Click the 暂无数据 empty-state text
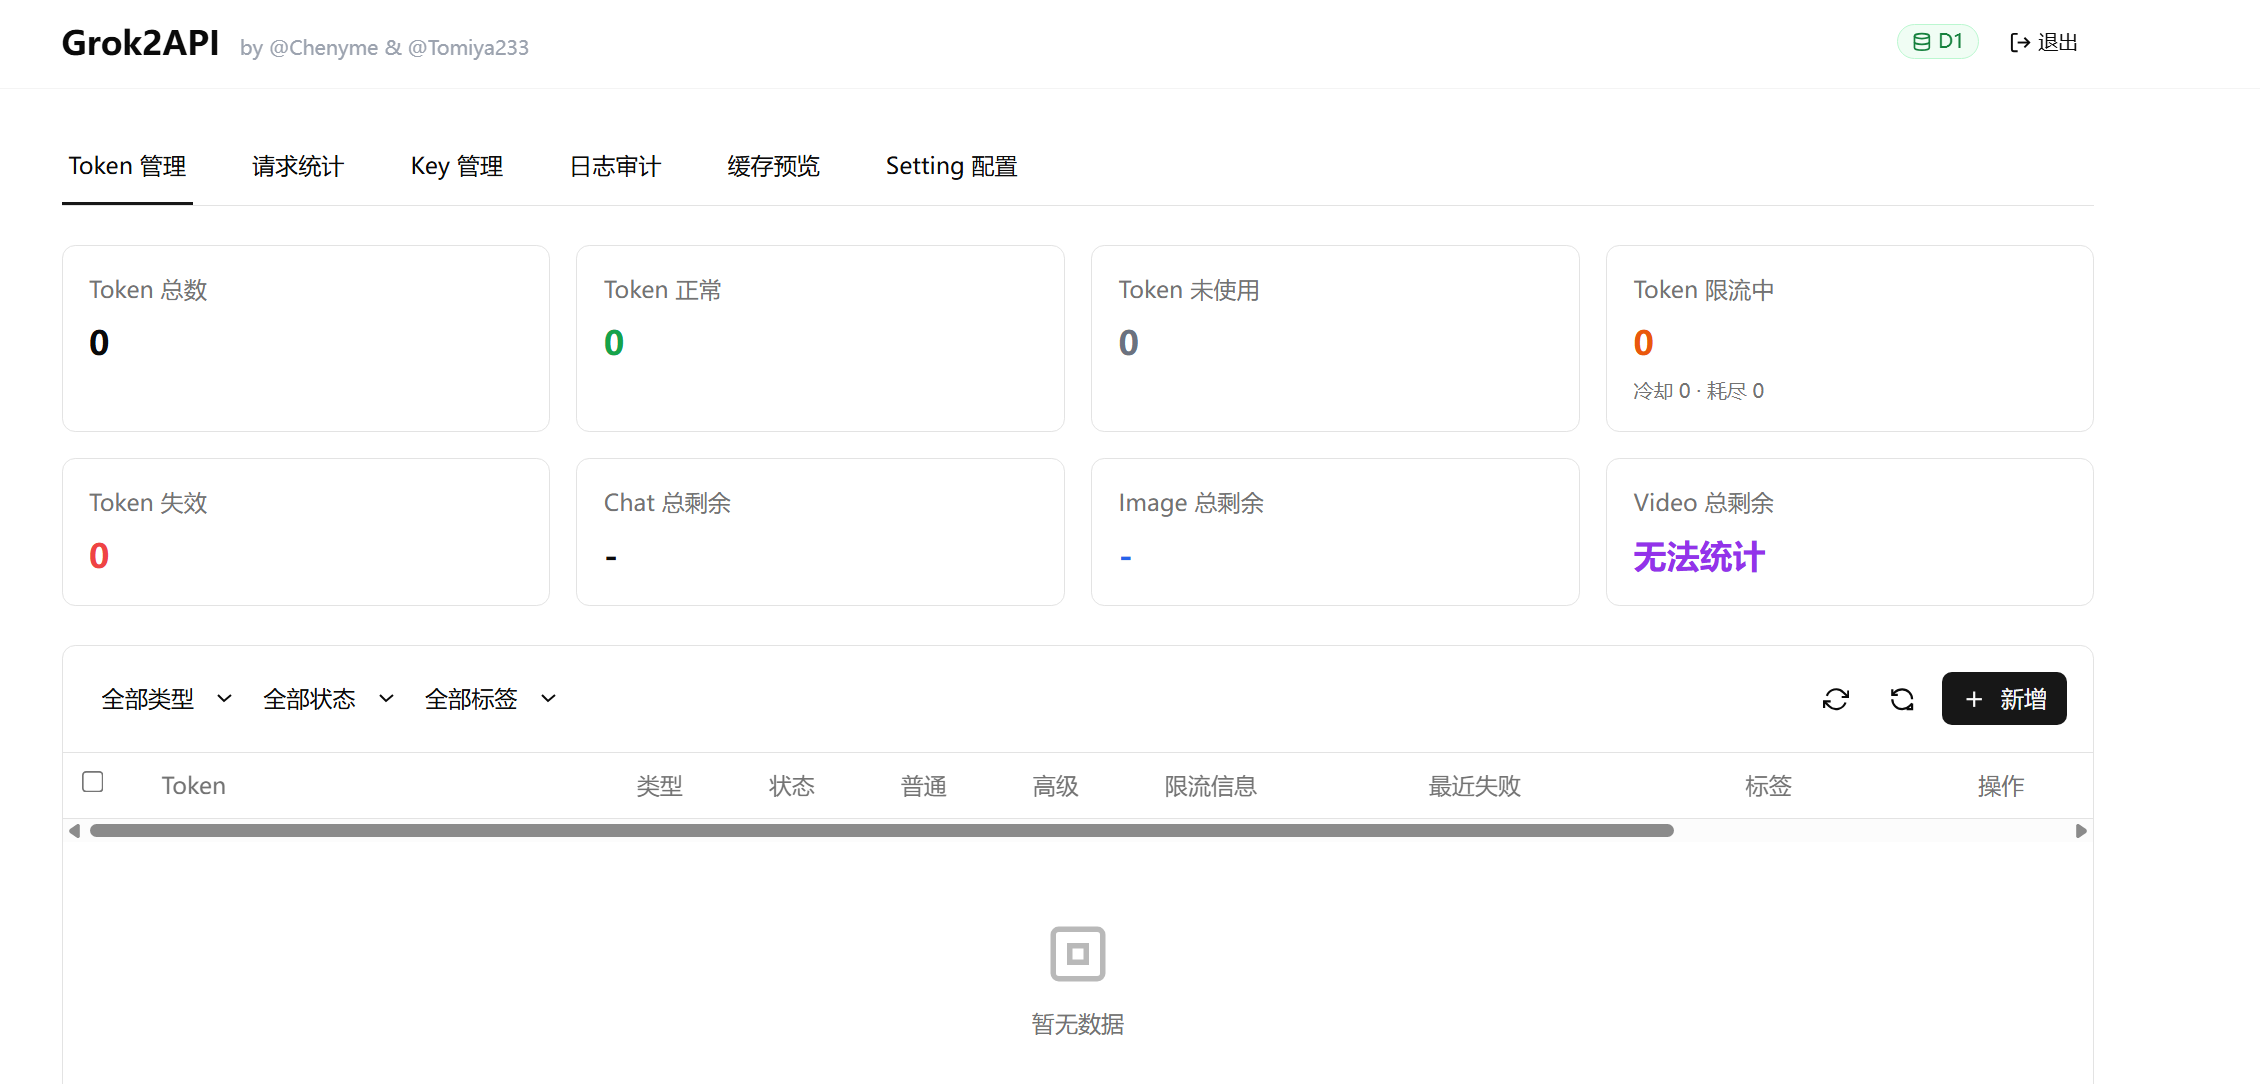 point(1078,1024)
